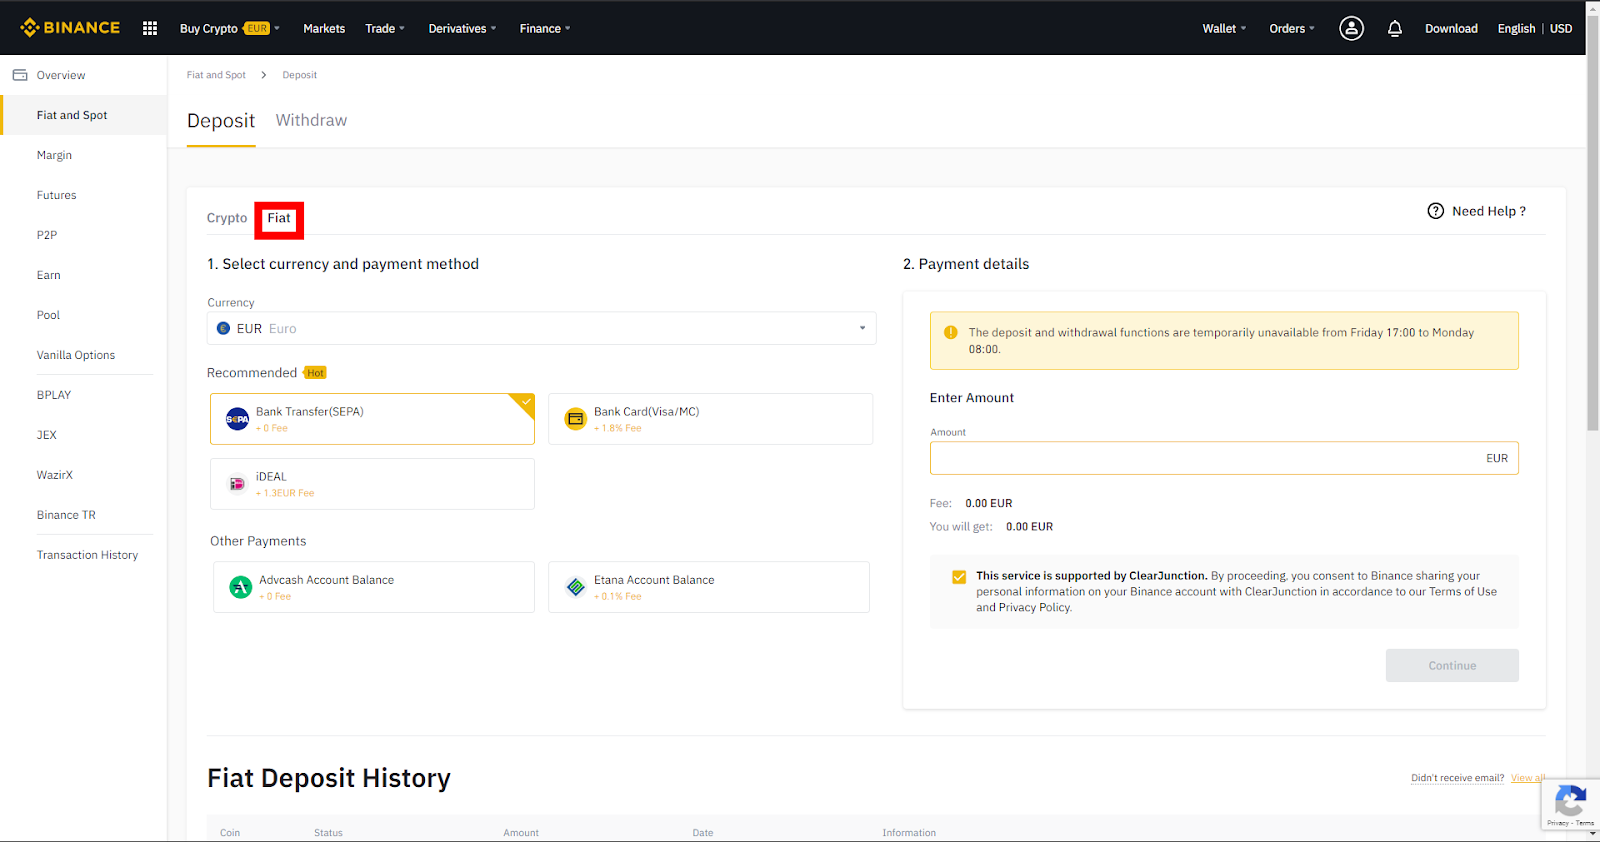Click the Need Help question icon

(x=1436, y=211)
